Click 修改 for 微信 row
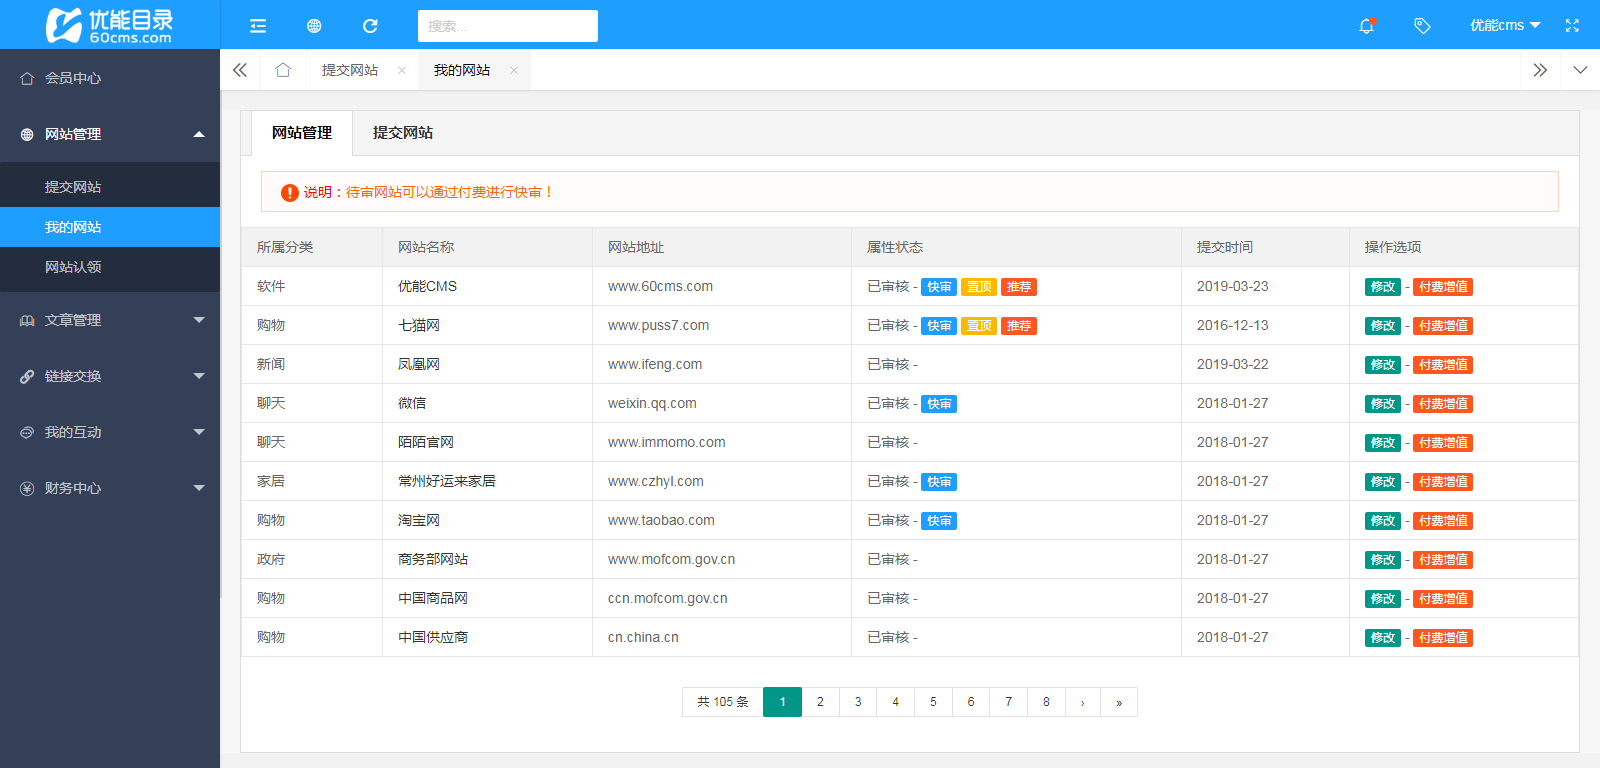Screen dimensions: 1600x768 pos(1383,404)
